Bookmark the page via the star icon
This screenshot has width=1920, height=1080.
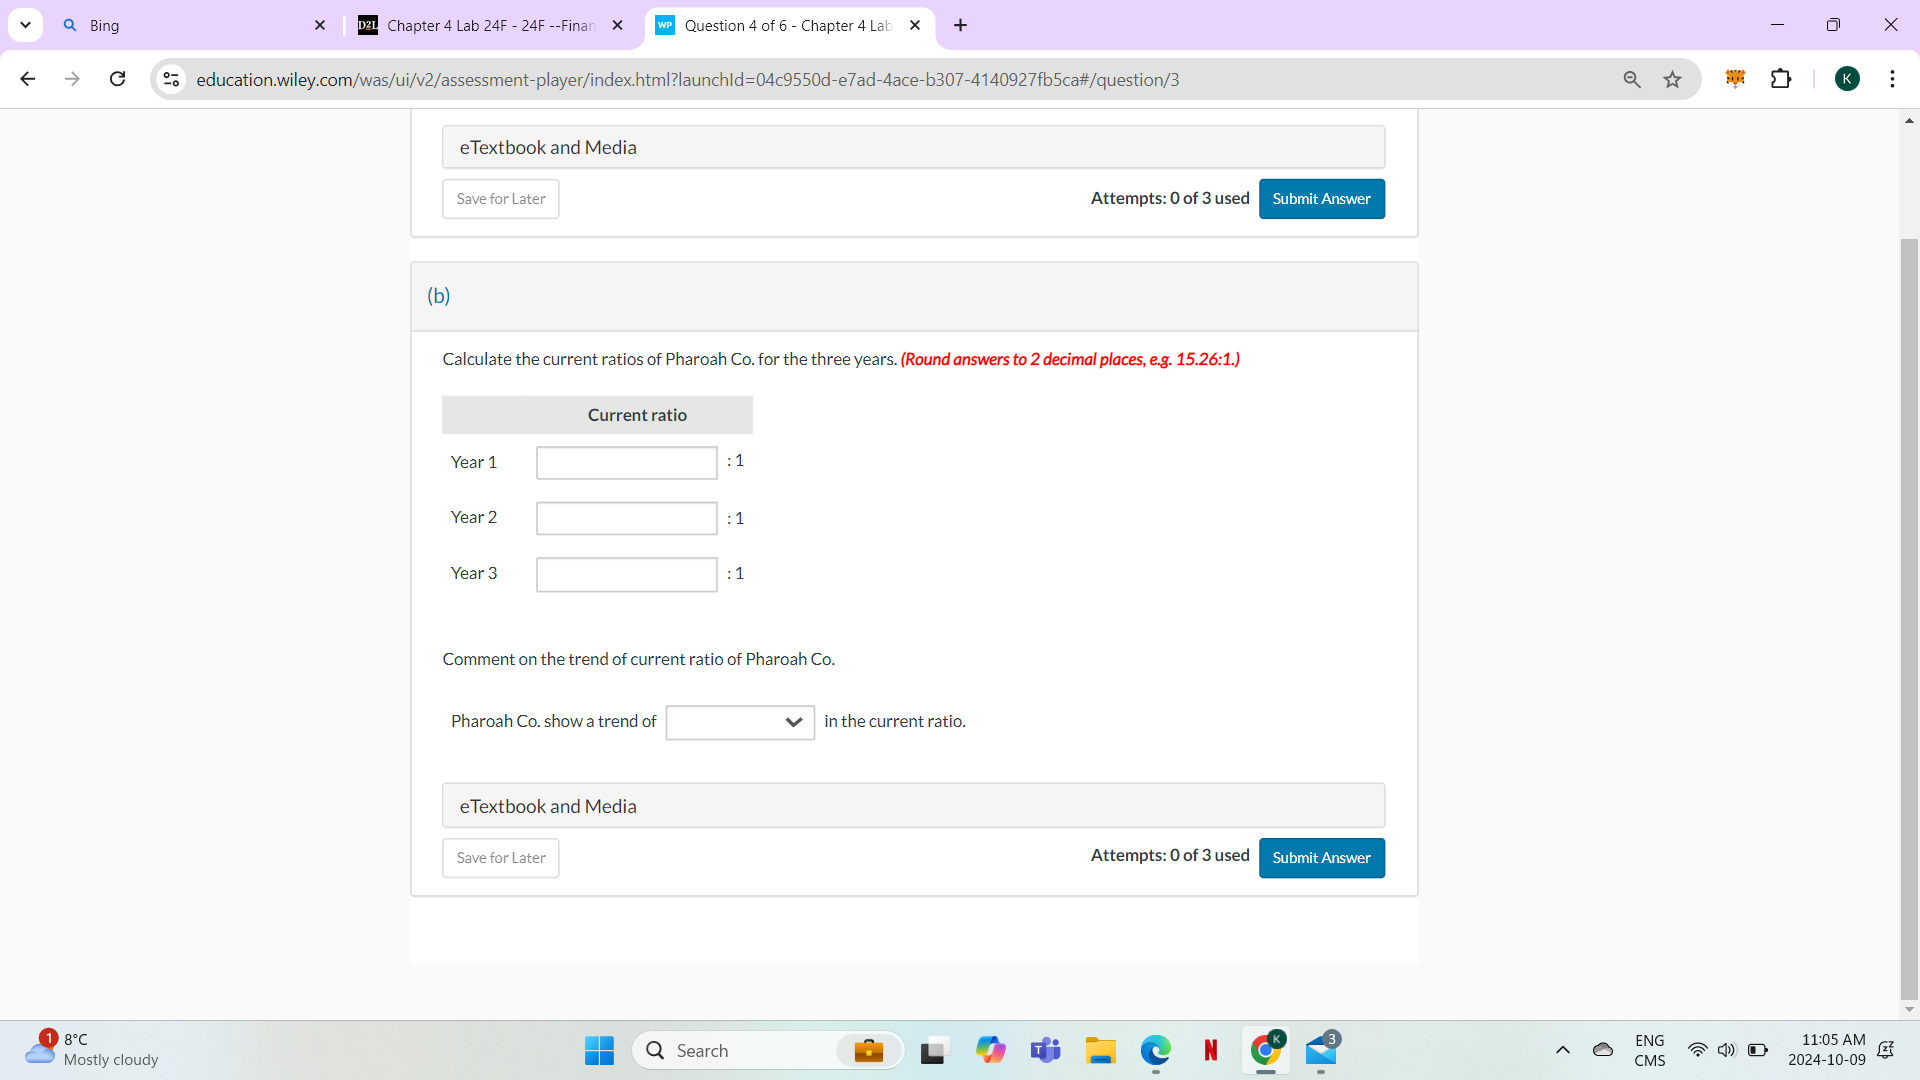(1672, 78)
